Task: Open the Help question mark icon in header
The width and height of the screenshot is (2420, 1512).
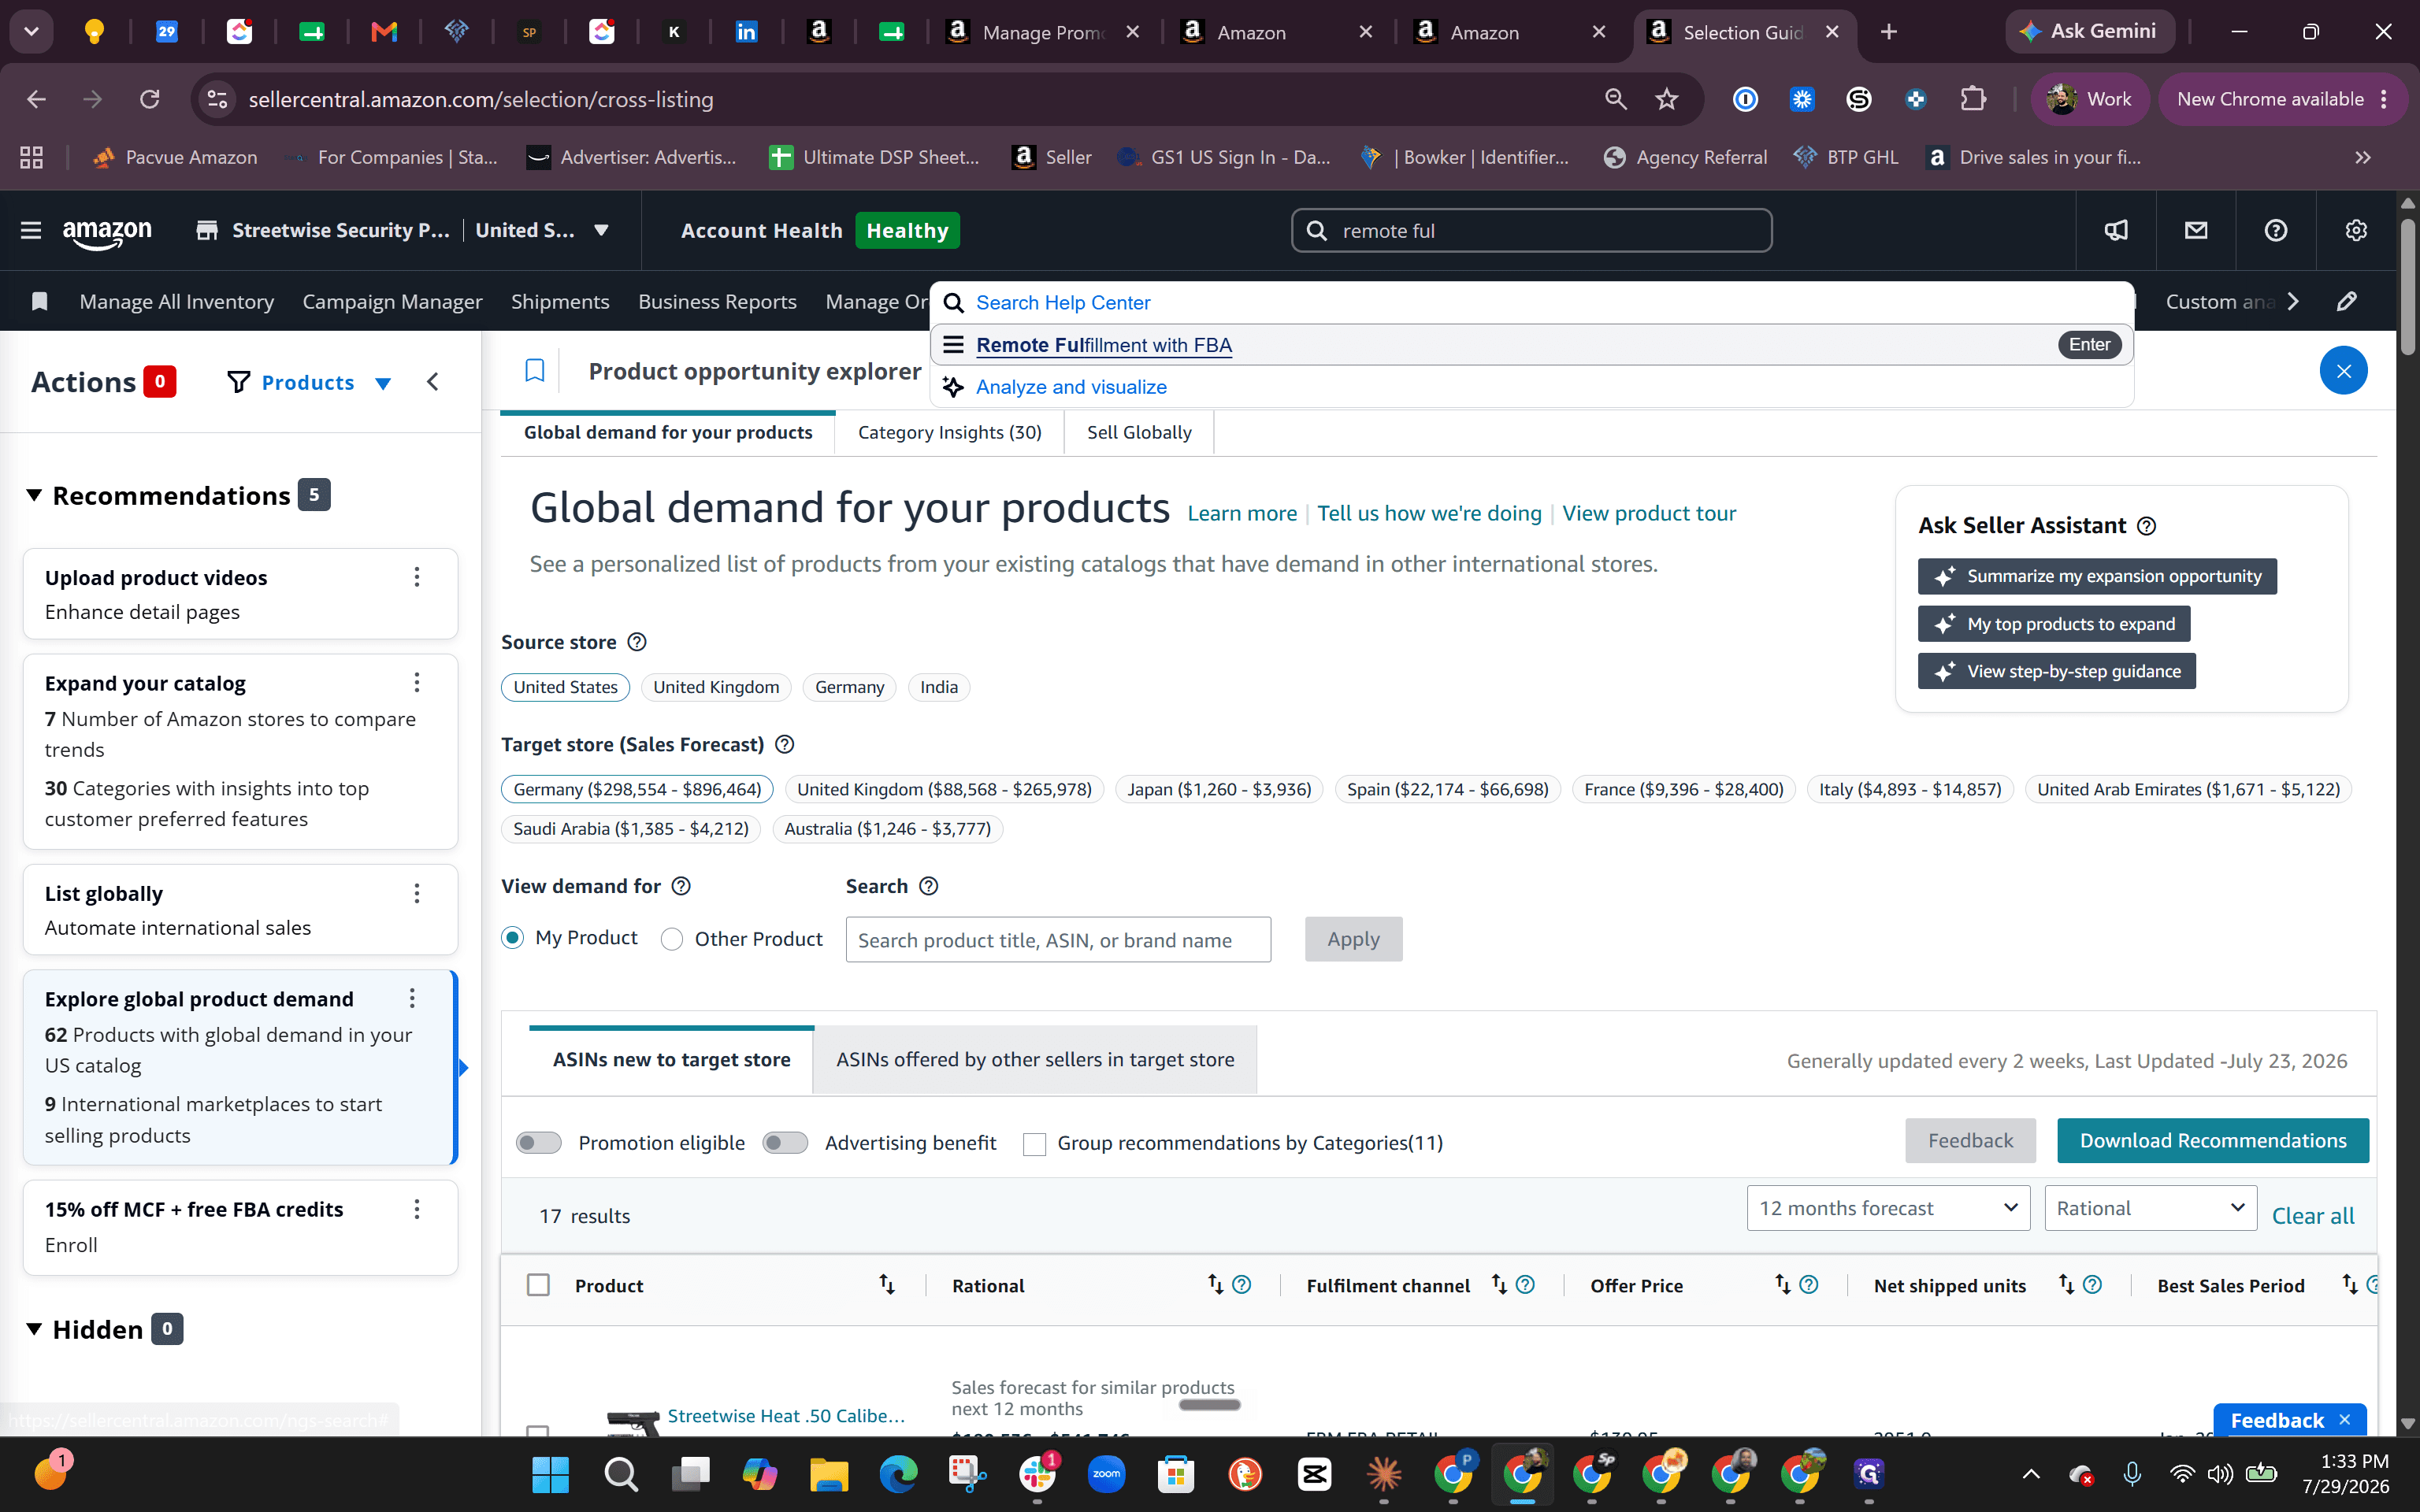Action: click(2276, 231)
